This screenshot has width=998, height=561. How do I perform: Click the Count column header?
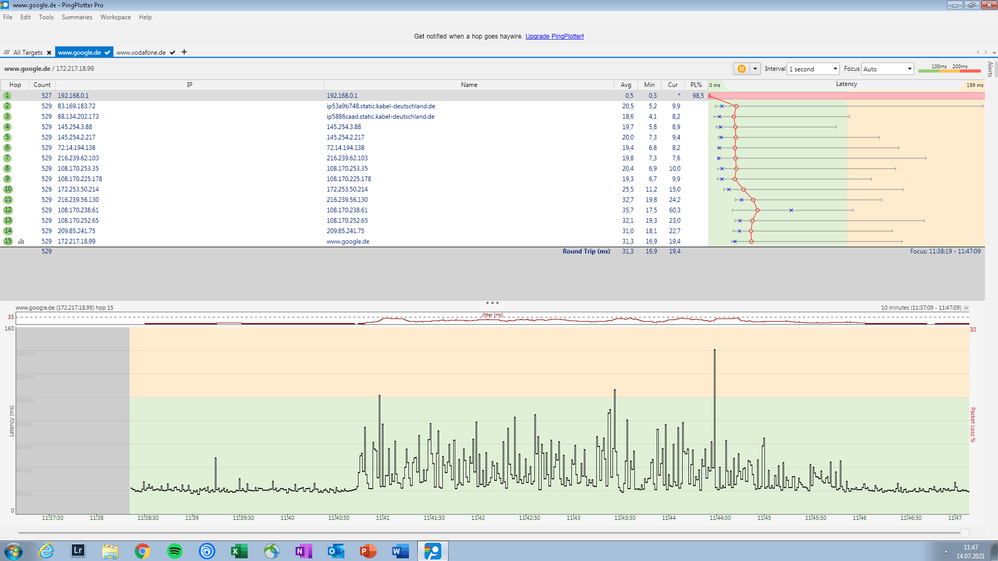click(x=42, y=85)
